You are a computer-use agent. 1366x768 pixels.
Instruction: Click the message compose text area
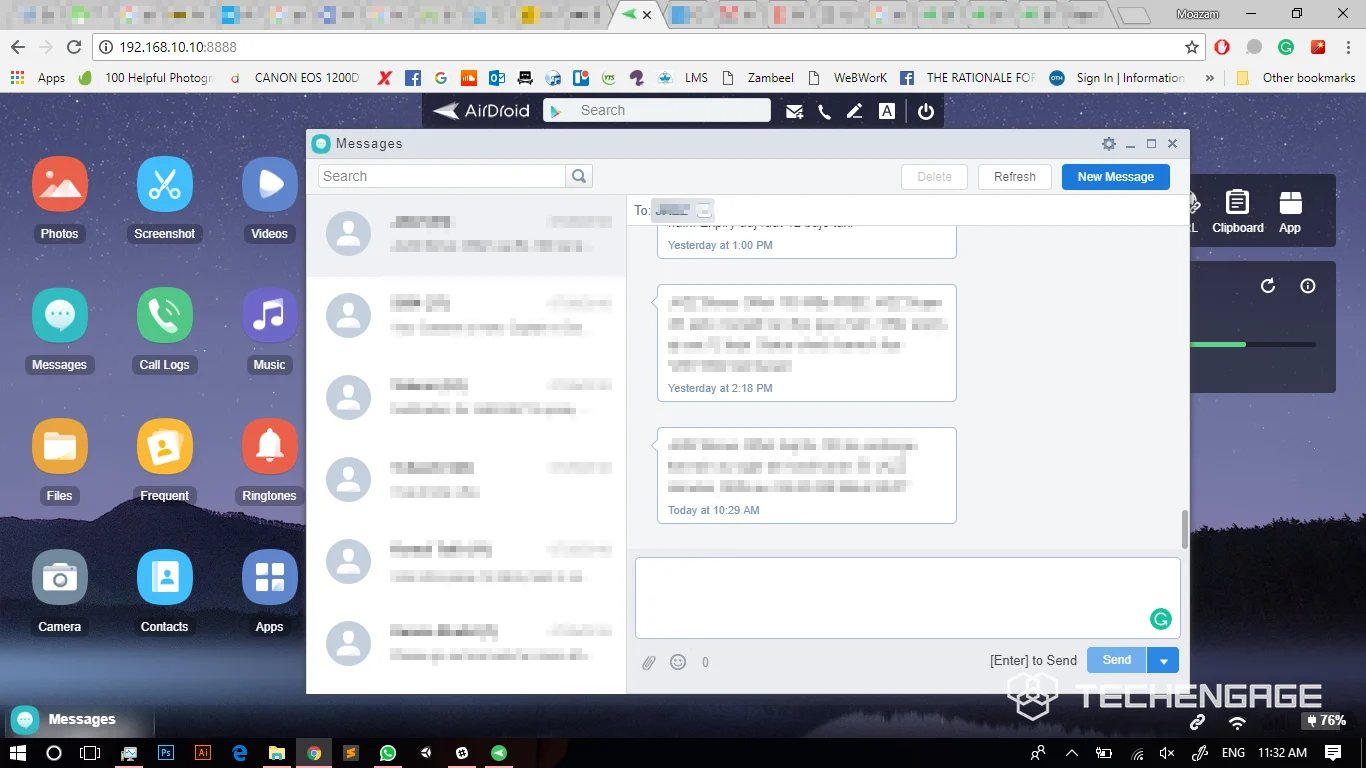(x=908, y=598)
